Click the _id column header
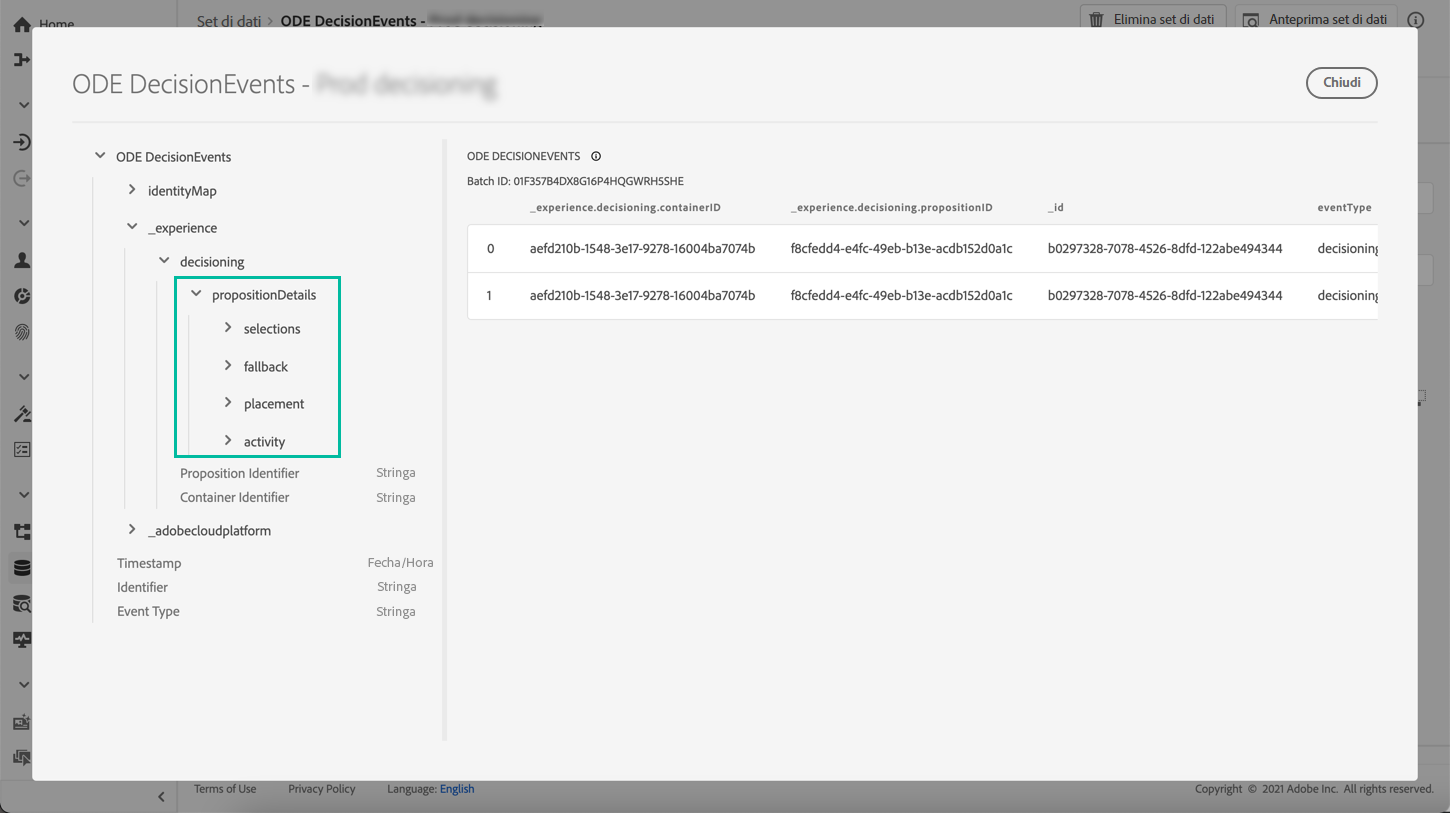Viewport: 1450px width, 813px height. [1056, 208]
